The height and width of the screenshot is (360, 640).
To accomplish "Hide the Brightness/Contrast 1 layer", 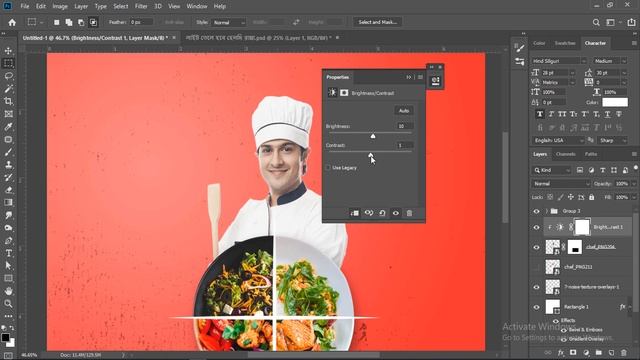I will pos(536,227).
